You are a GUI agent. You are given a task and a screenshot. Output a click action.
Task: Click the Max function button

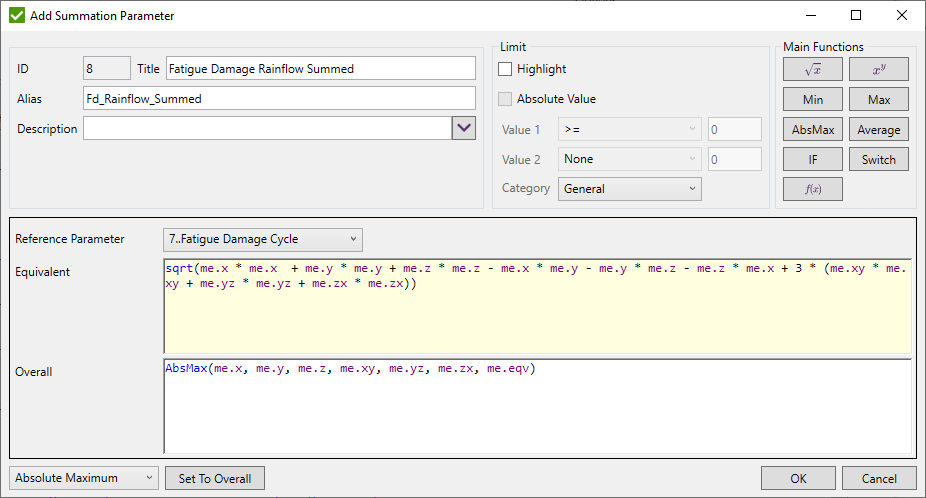[879, 99]
